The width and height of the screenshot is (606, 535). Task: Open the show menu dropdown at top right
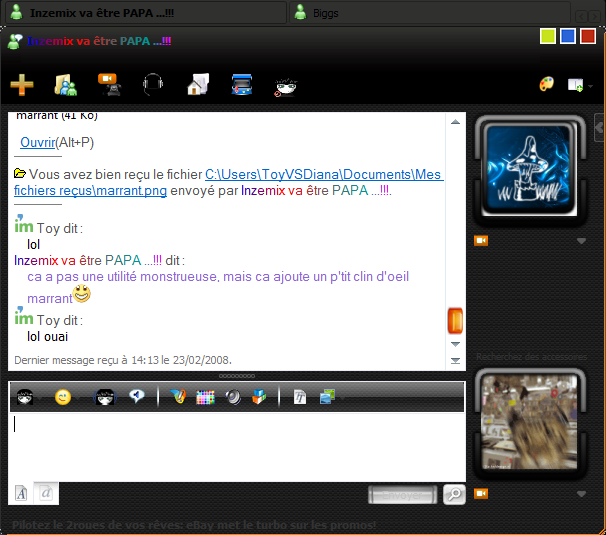(x=579, y=86)
